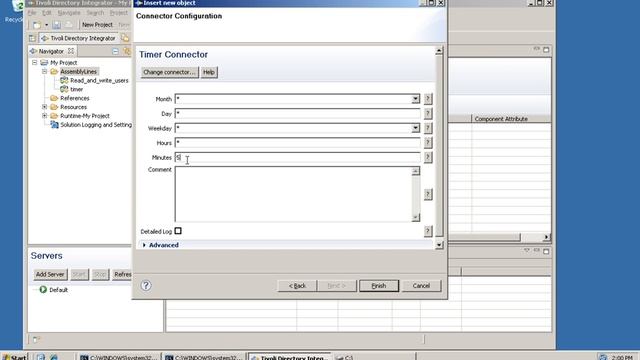This screenshot has width=640, height=360.
Task: Select the Read_and_write_users tree item
Action: pyautogui.click(x=99, y=80)
